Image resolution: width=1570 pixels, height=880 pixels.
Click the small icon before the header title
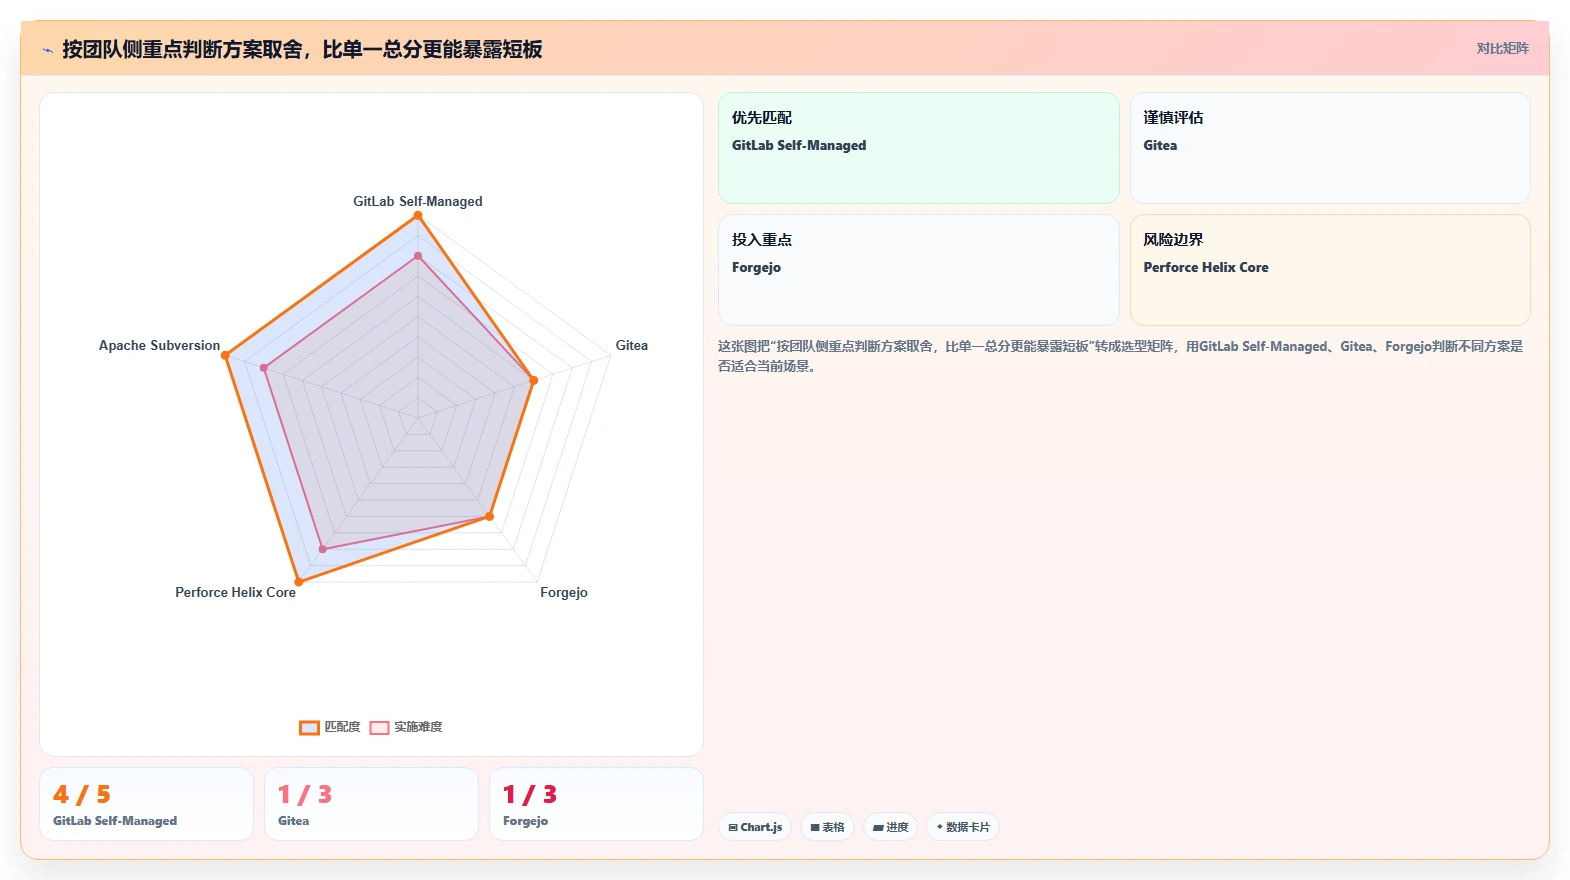point(47,50)
